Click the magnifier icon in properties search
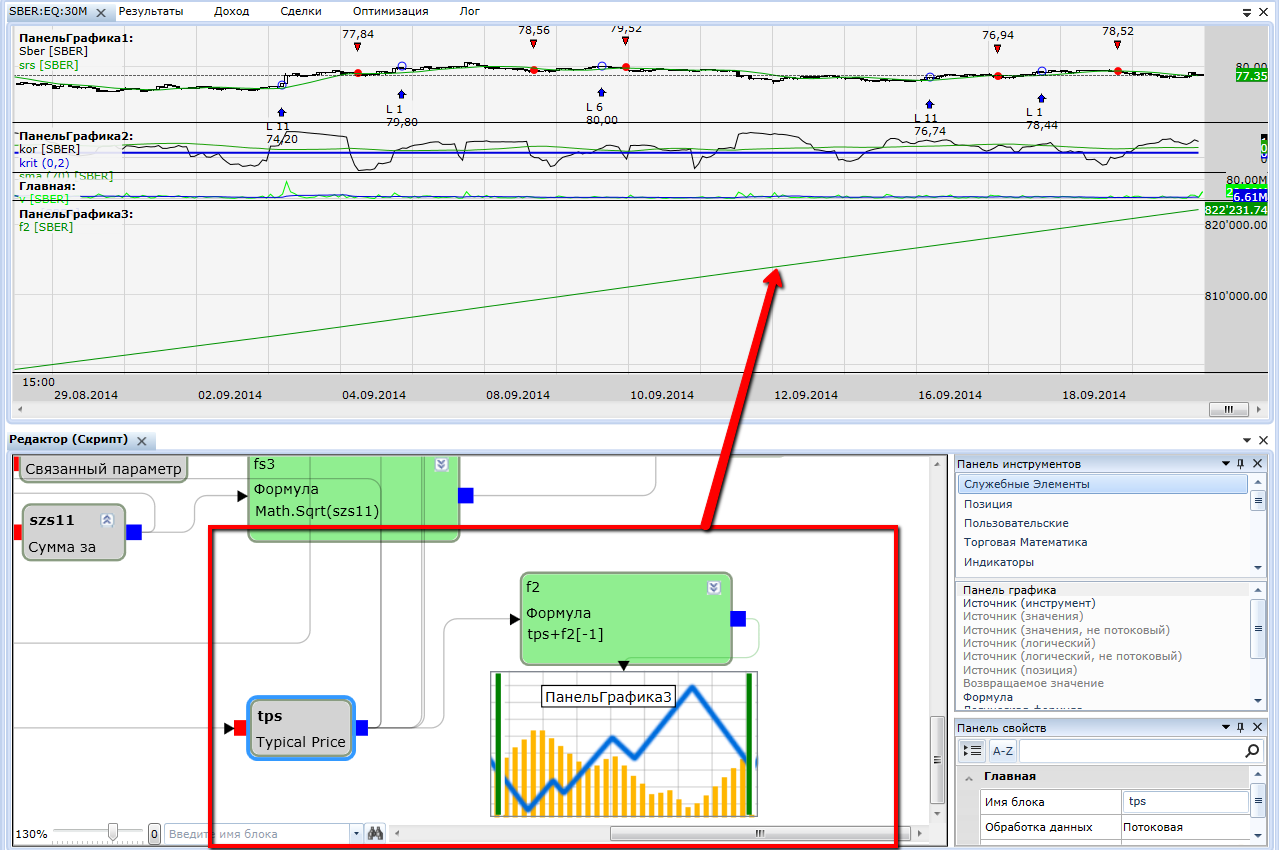This screenshot has height=850, width=1279. click(x=1252, y=750)
